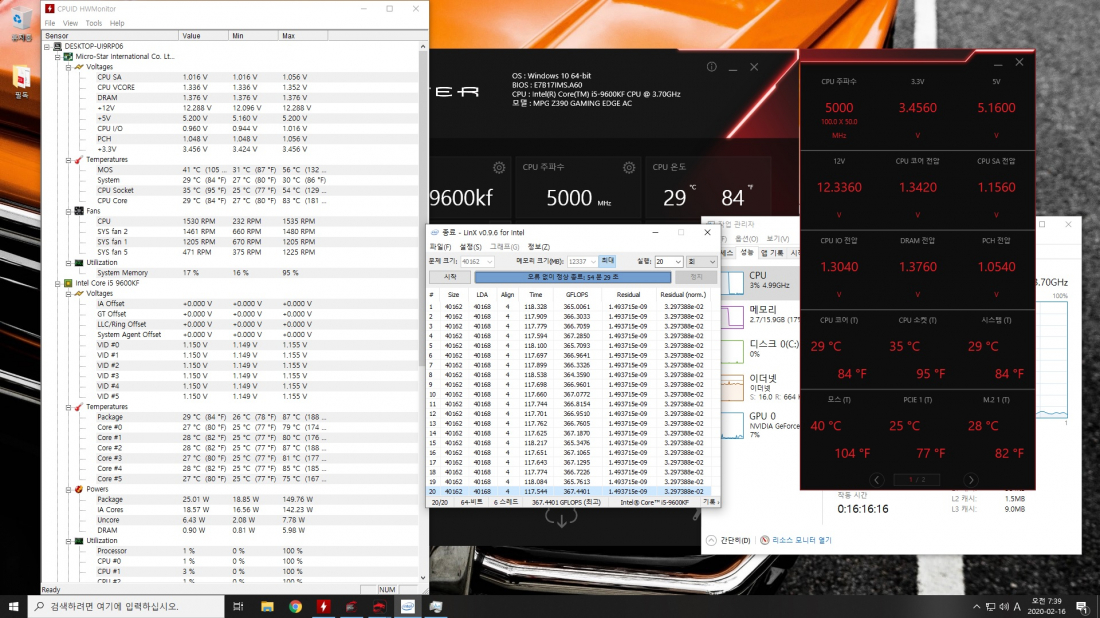This screenshot has width=1100, height=618.
Task: Click the HWMonitor vertical scrollbar down arrow
Action: 423,579
